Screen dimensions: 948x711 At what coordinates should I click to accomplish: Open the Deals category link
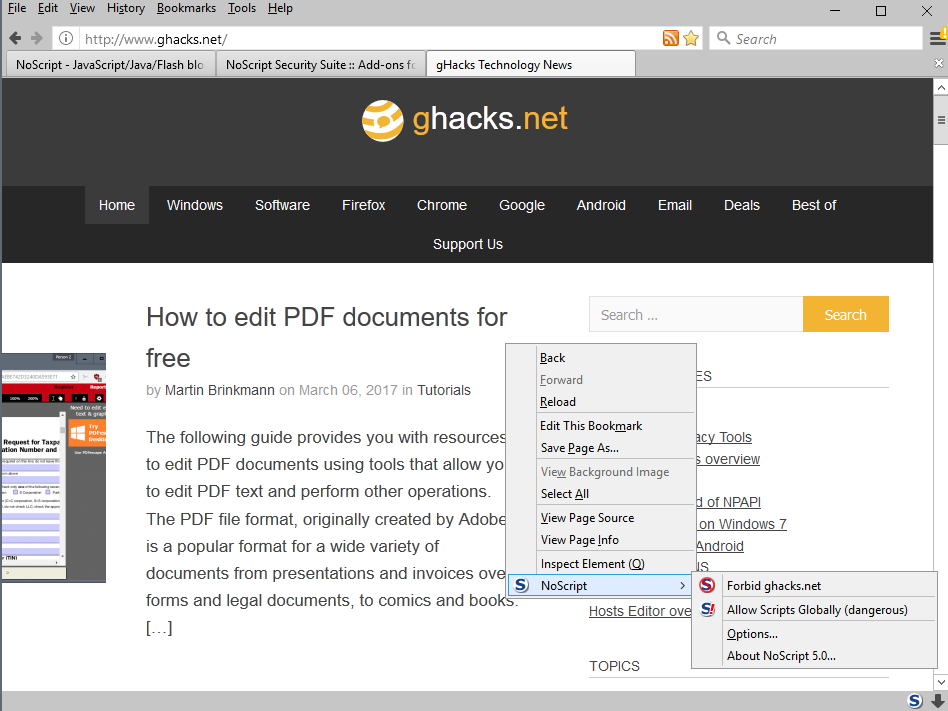point(742,205)
